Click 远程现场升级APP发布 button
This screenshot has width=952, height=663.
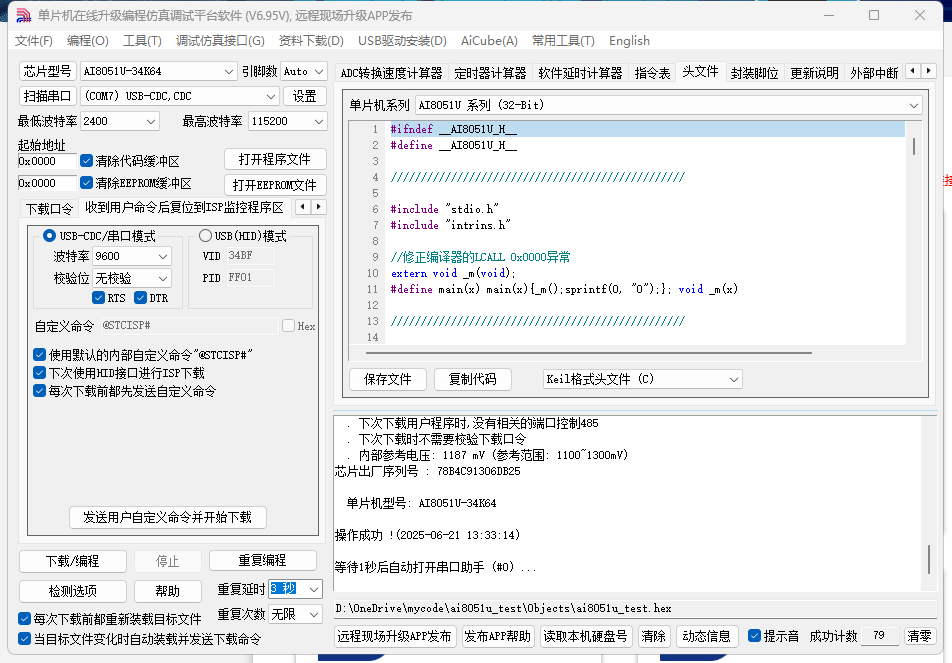click(395, 636)
